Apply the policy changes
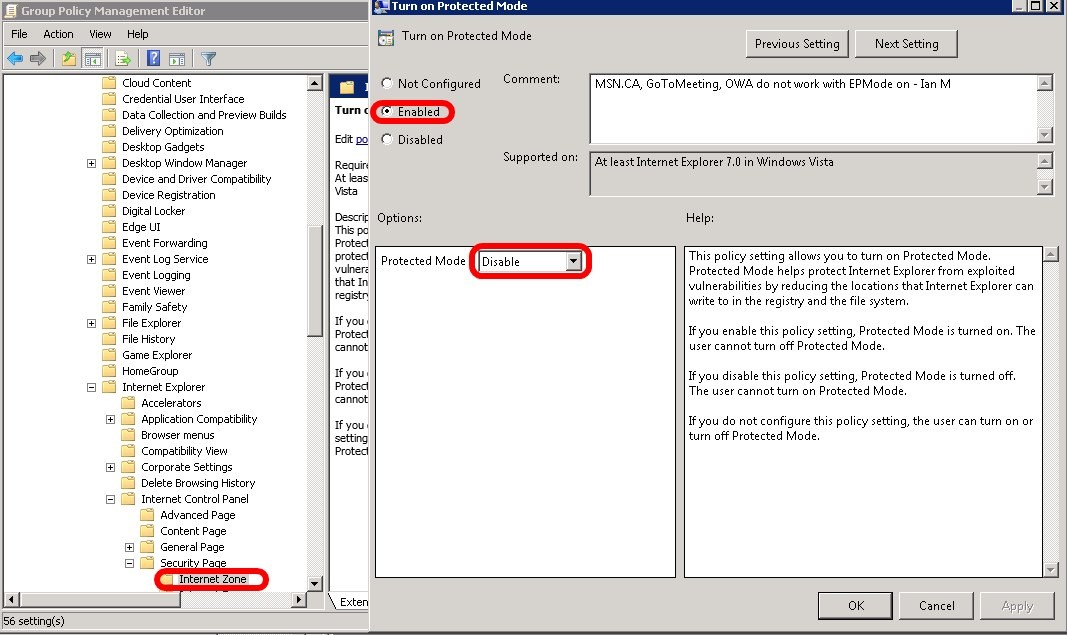 point(1018,605)
